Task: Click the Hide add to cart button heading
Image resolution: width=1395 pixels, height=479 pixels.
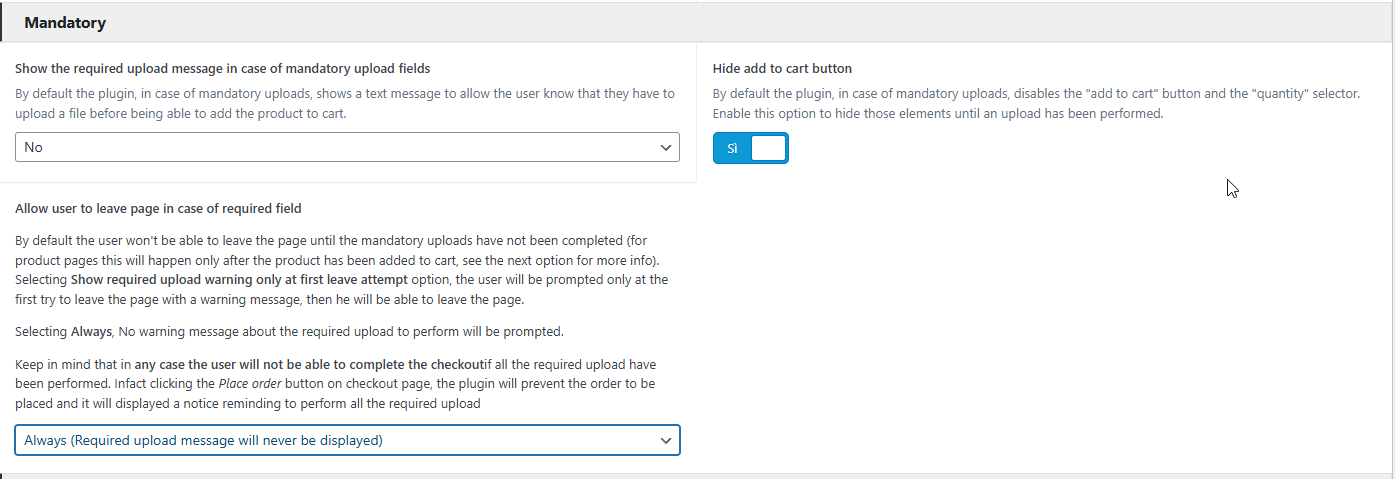Action: click(782, 69)
